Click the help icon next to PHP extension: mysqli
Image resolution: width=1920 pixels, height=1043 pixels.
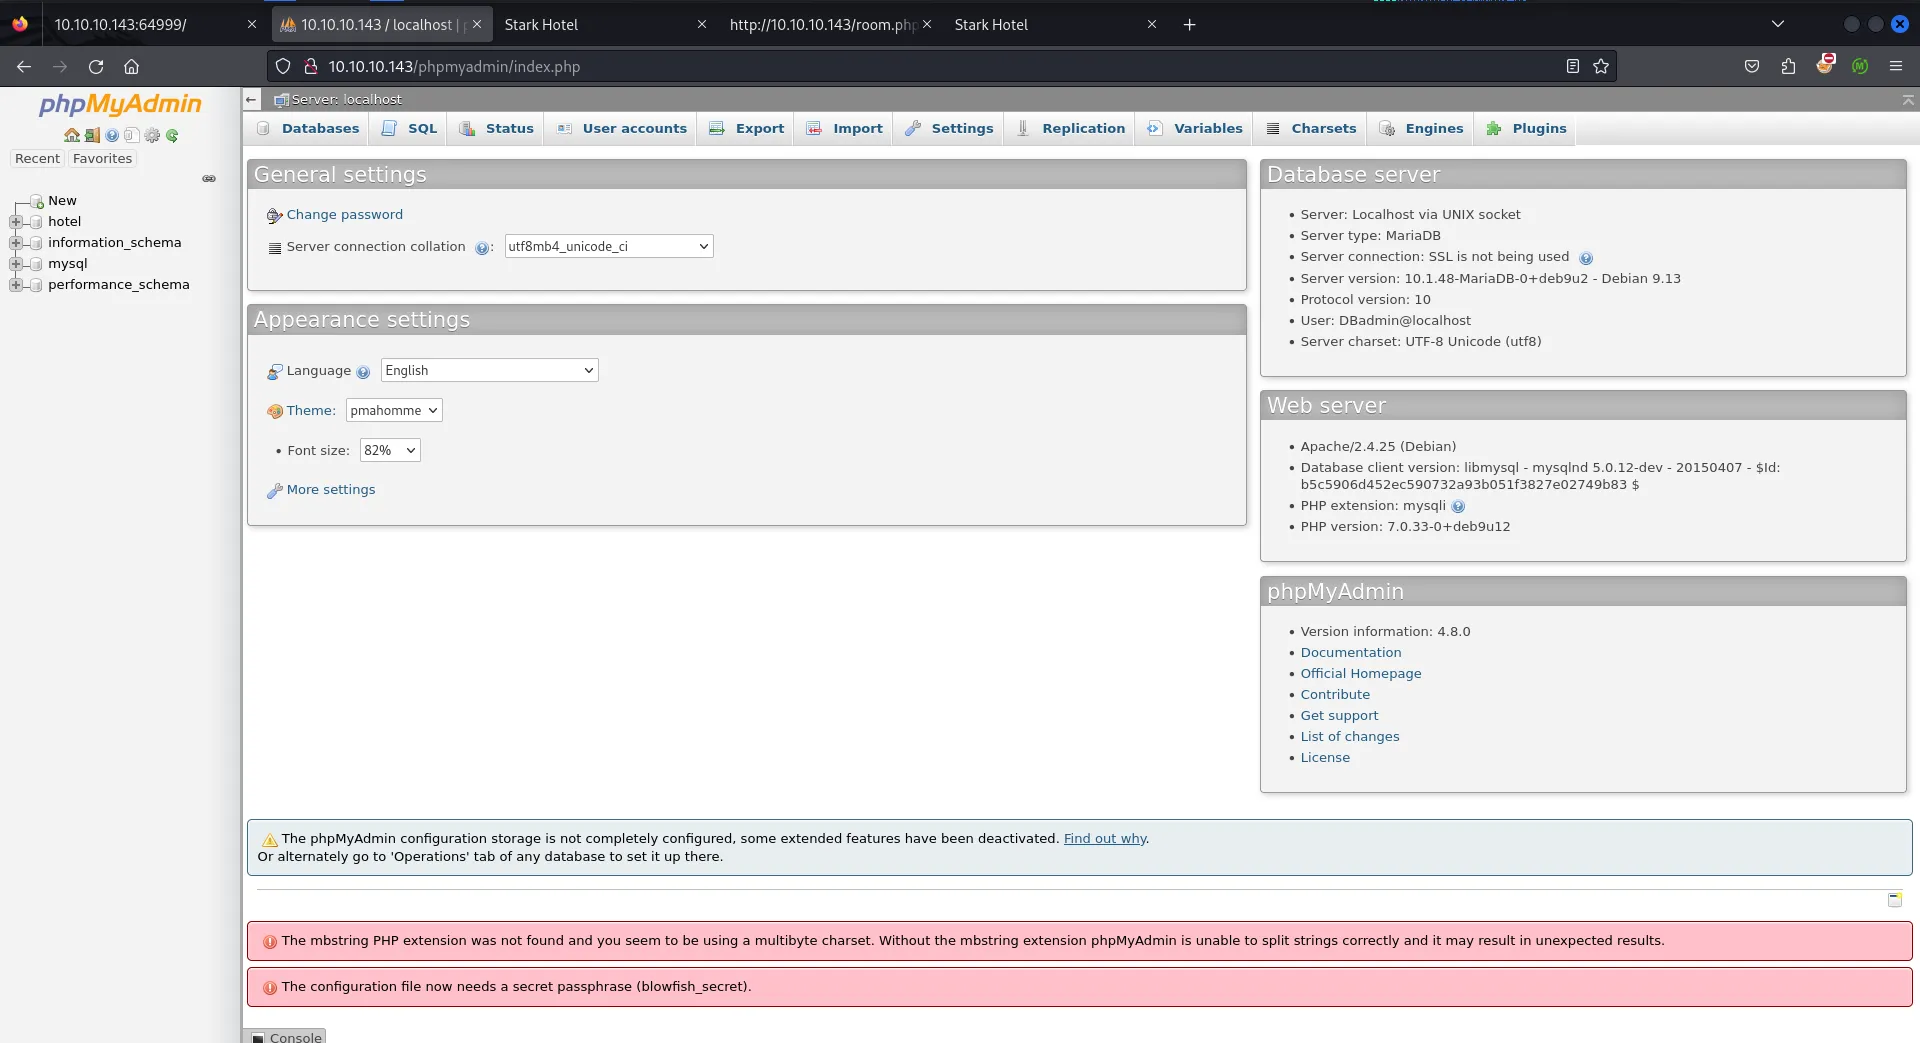1458,507
